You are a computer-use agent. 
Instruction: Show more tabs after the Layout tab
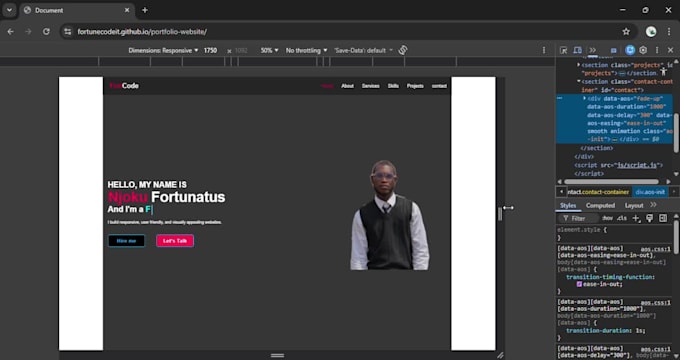point(654,205)
